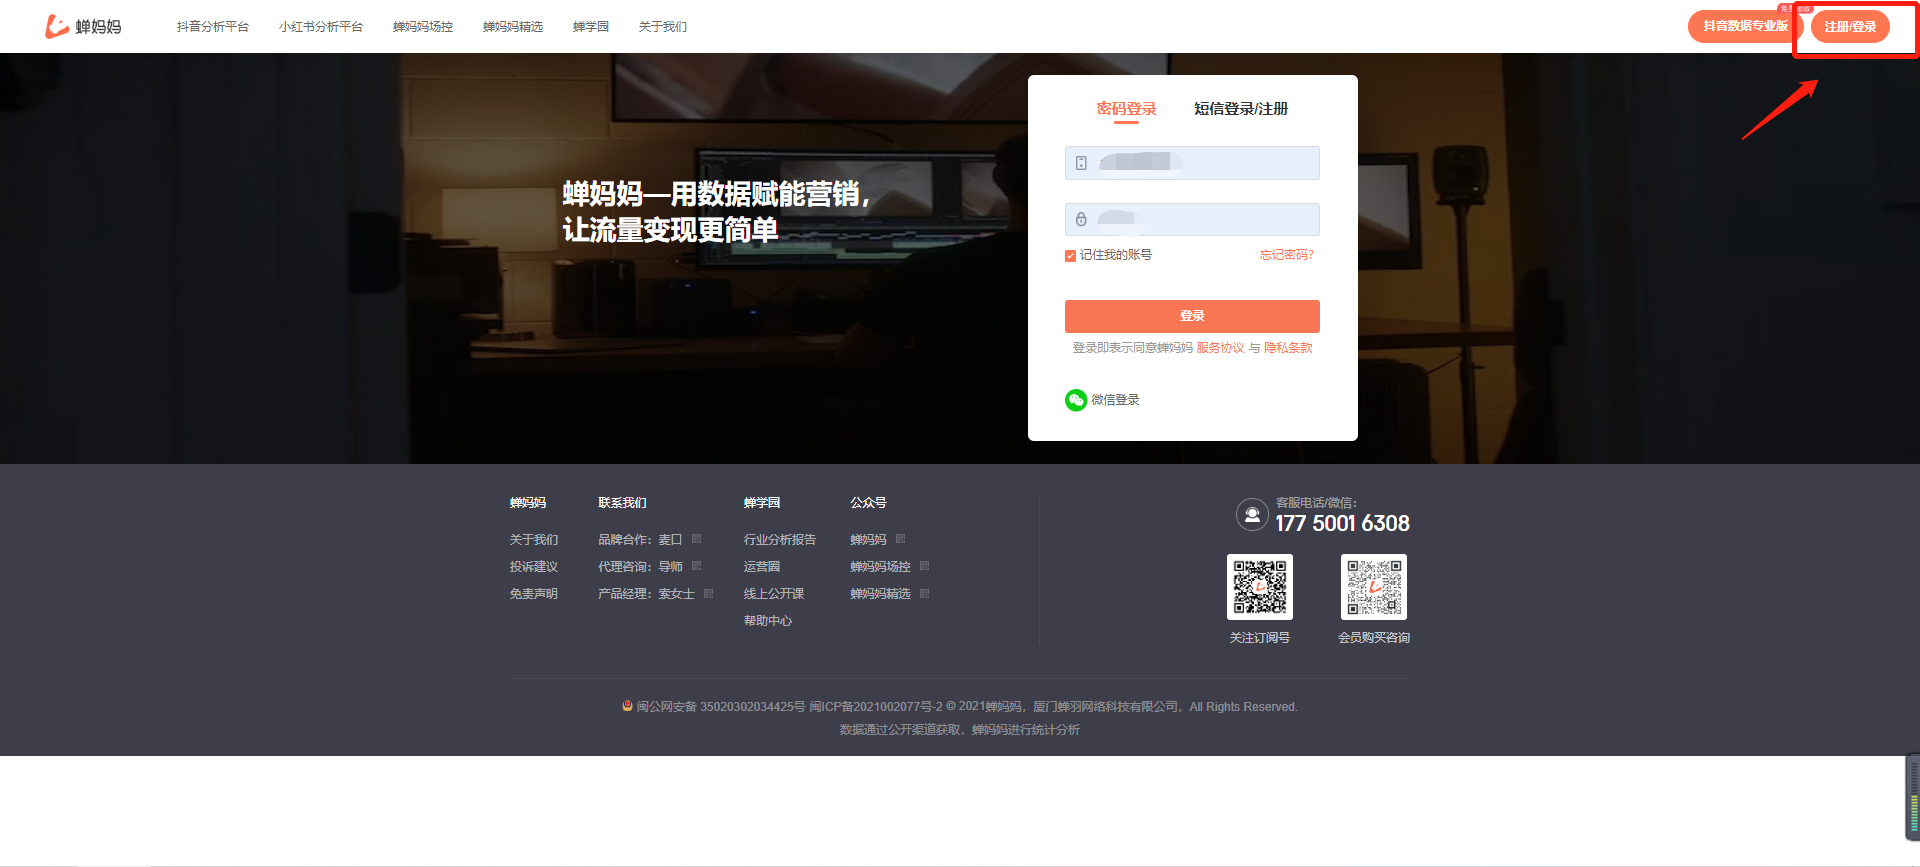
Task: Click the 注册/登录 button in header
Action: (x=1850, y=27)
